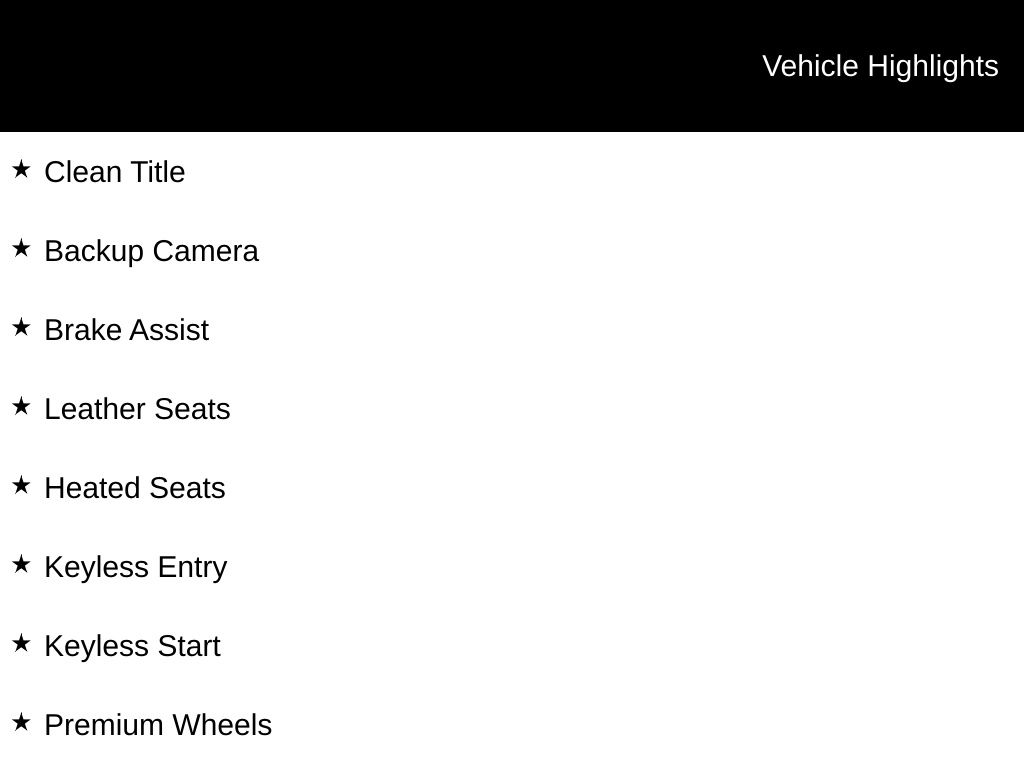Click the Keyless Entry highlight text

136,568
